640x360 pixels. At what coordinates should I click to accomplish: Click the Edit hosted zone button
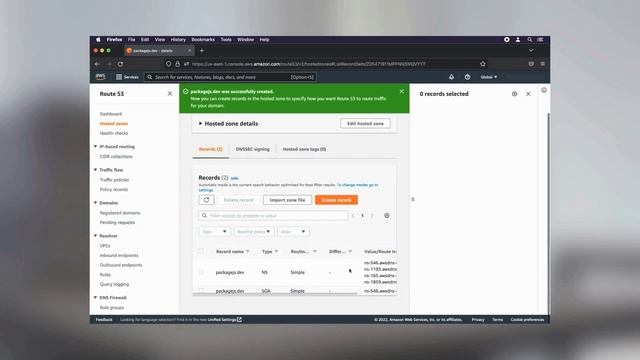click(x=365, y=123)
